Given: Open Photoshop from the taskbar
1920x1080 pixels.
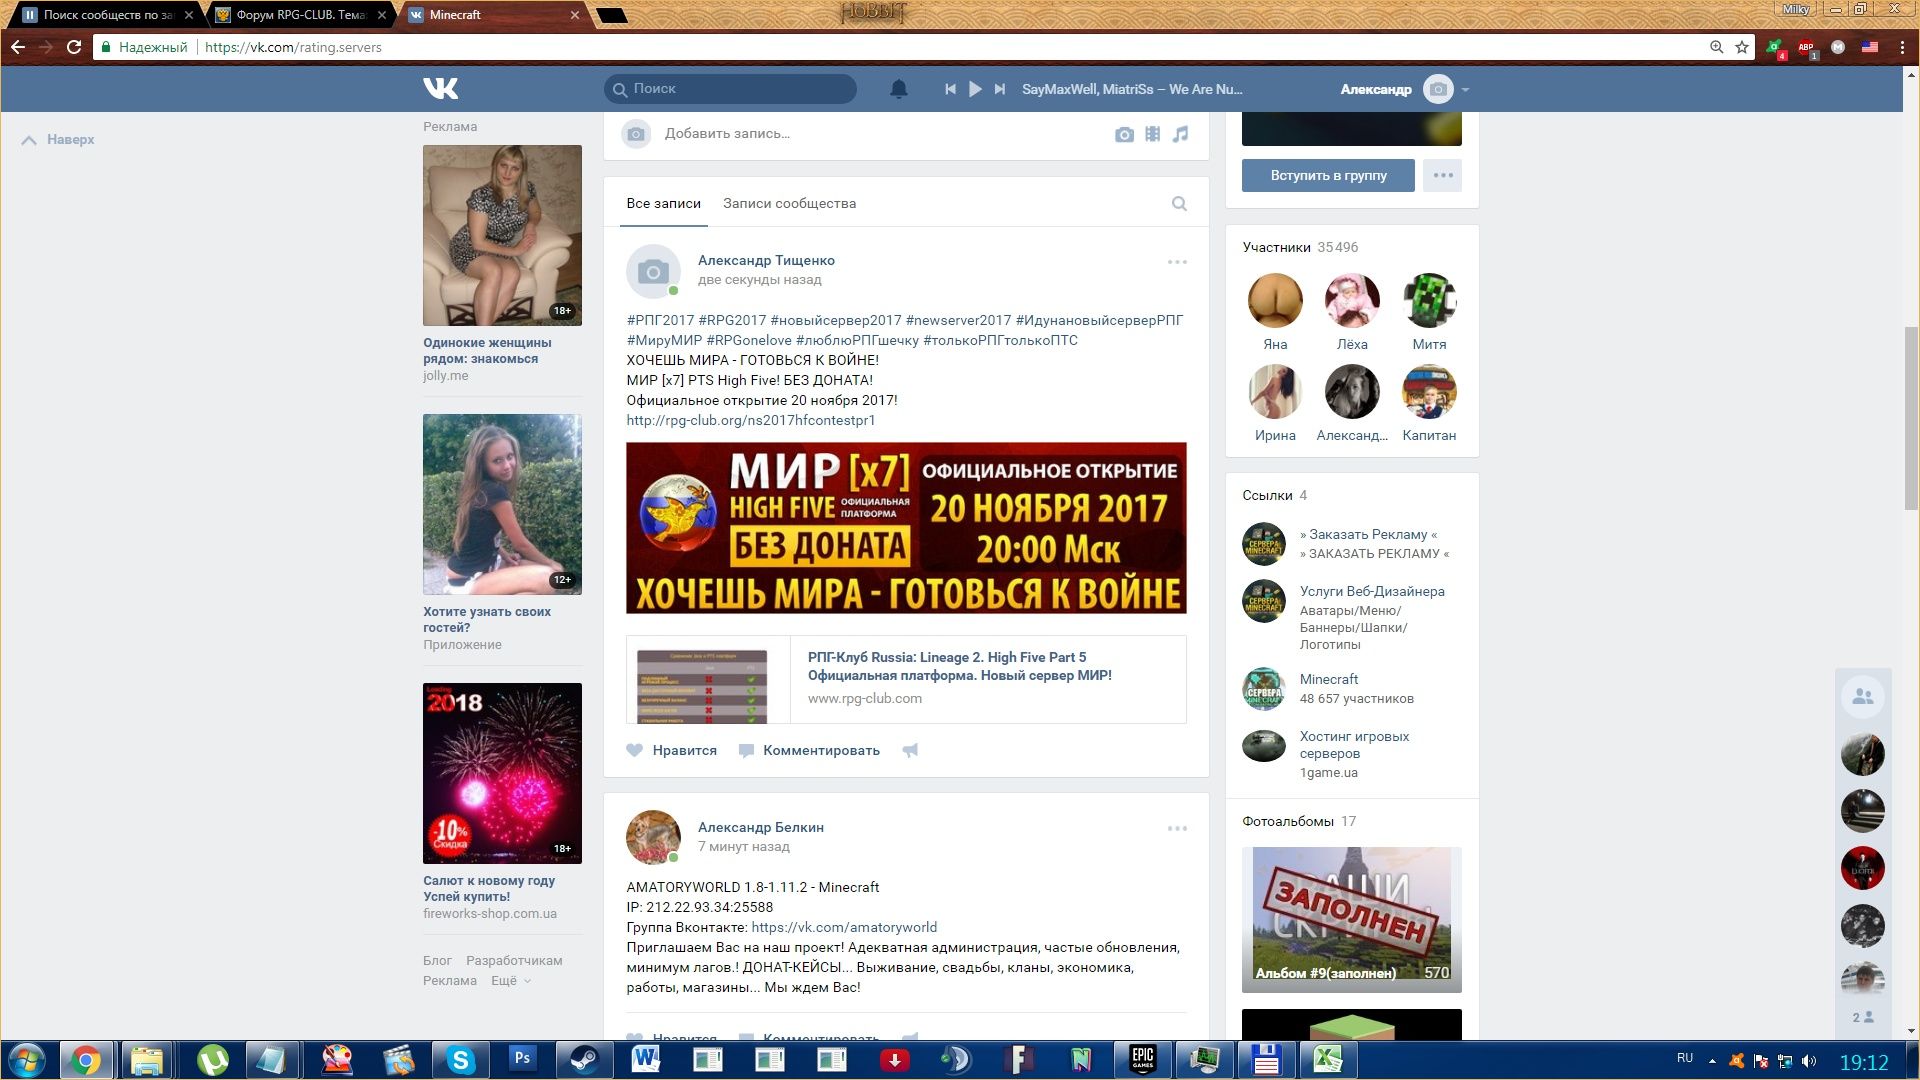Looking at the screenshot, I should tap(522, 1060).
